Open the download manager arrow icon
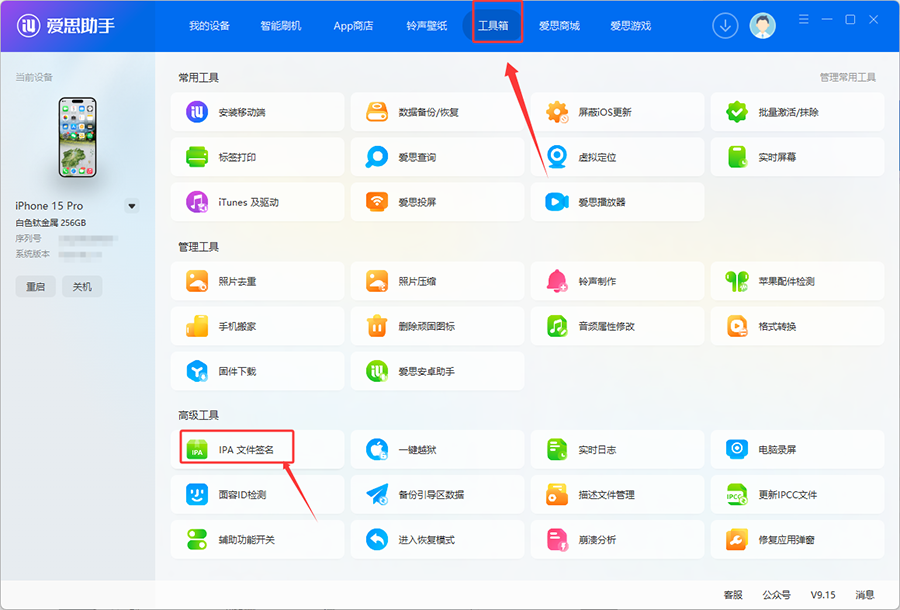This screenshot has height=610, width=900. pyautogui.click(x=725, y=26)
